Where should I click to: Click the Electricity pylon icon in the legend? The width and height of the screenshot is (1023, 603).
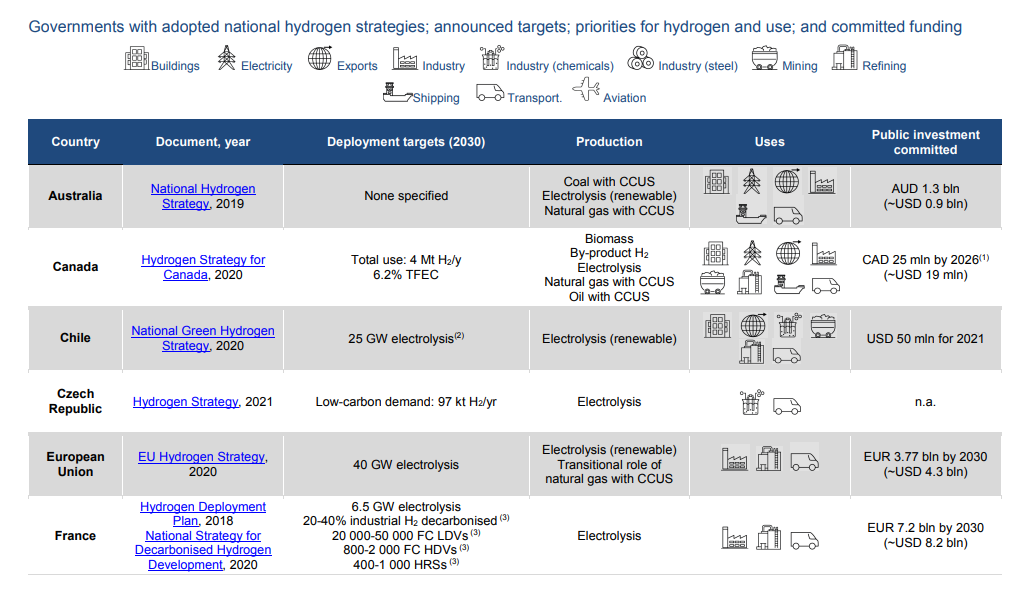pyautogui.click(x=226, y=58)
